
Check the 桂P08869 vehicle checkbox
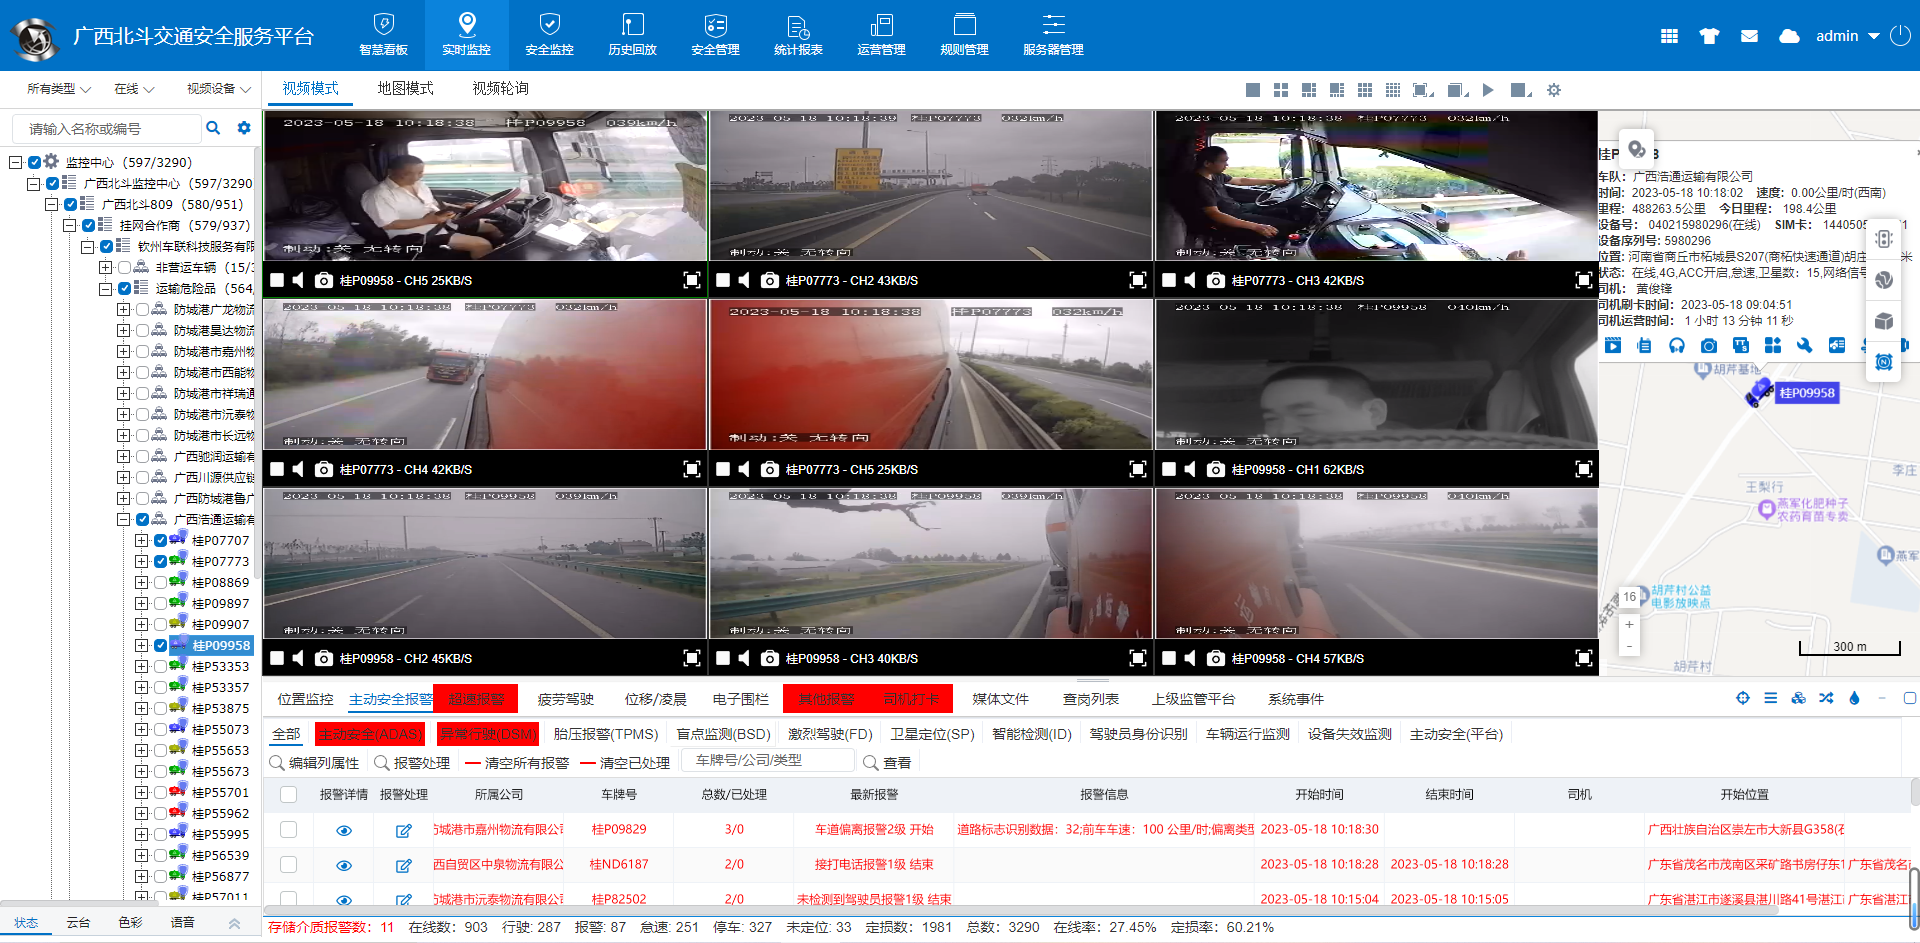pyautogui.click(x=160, y=582)
